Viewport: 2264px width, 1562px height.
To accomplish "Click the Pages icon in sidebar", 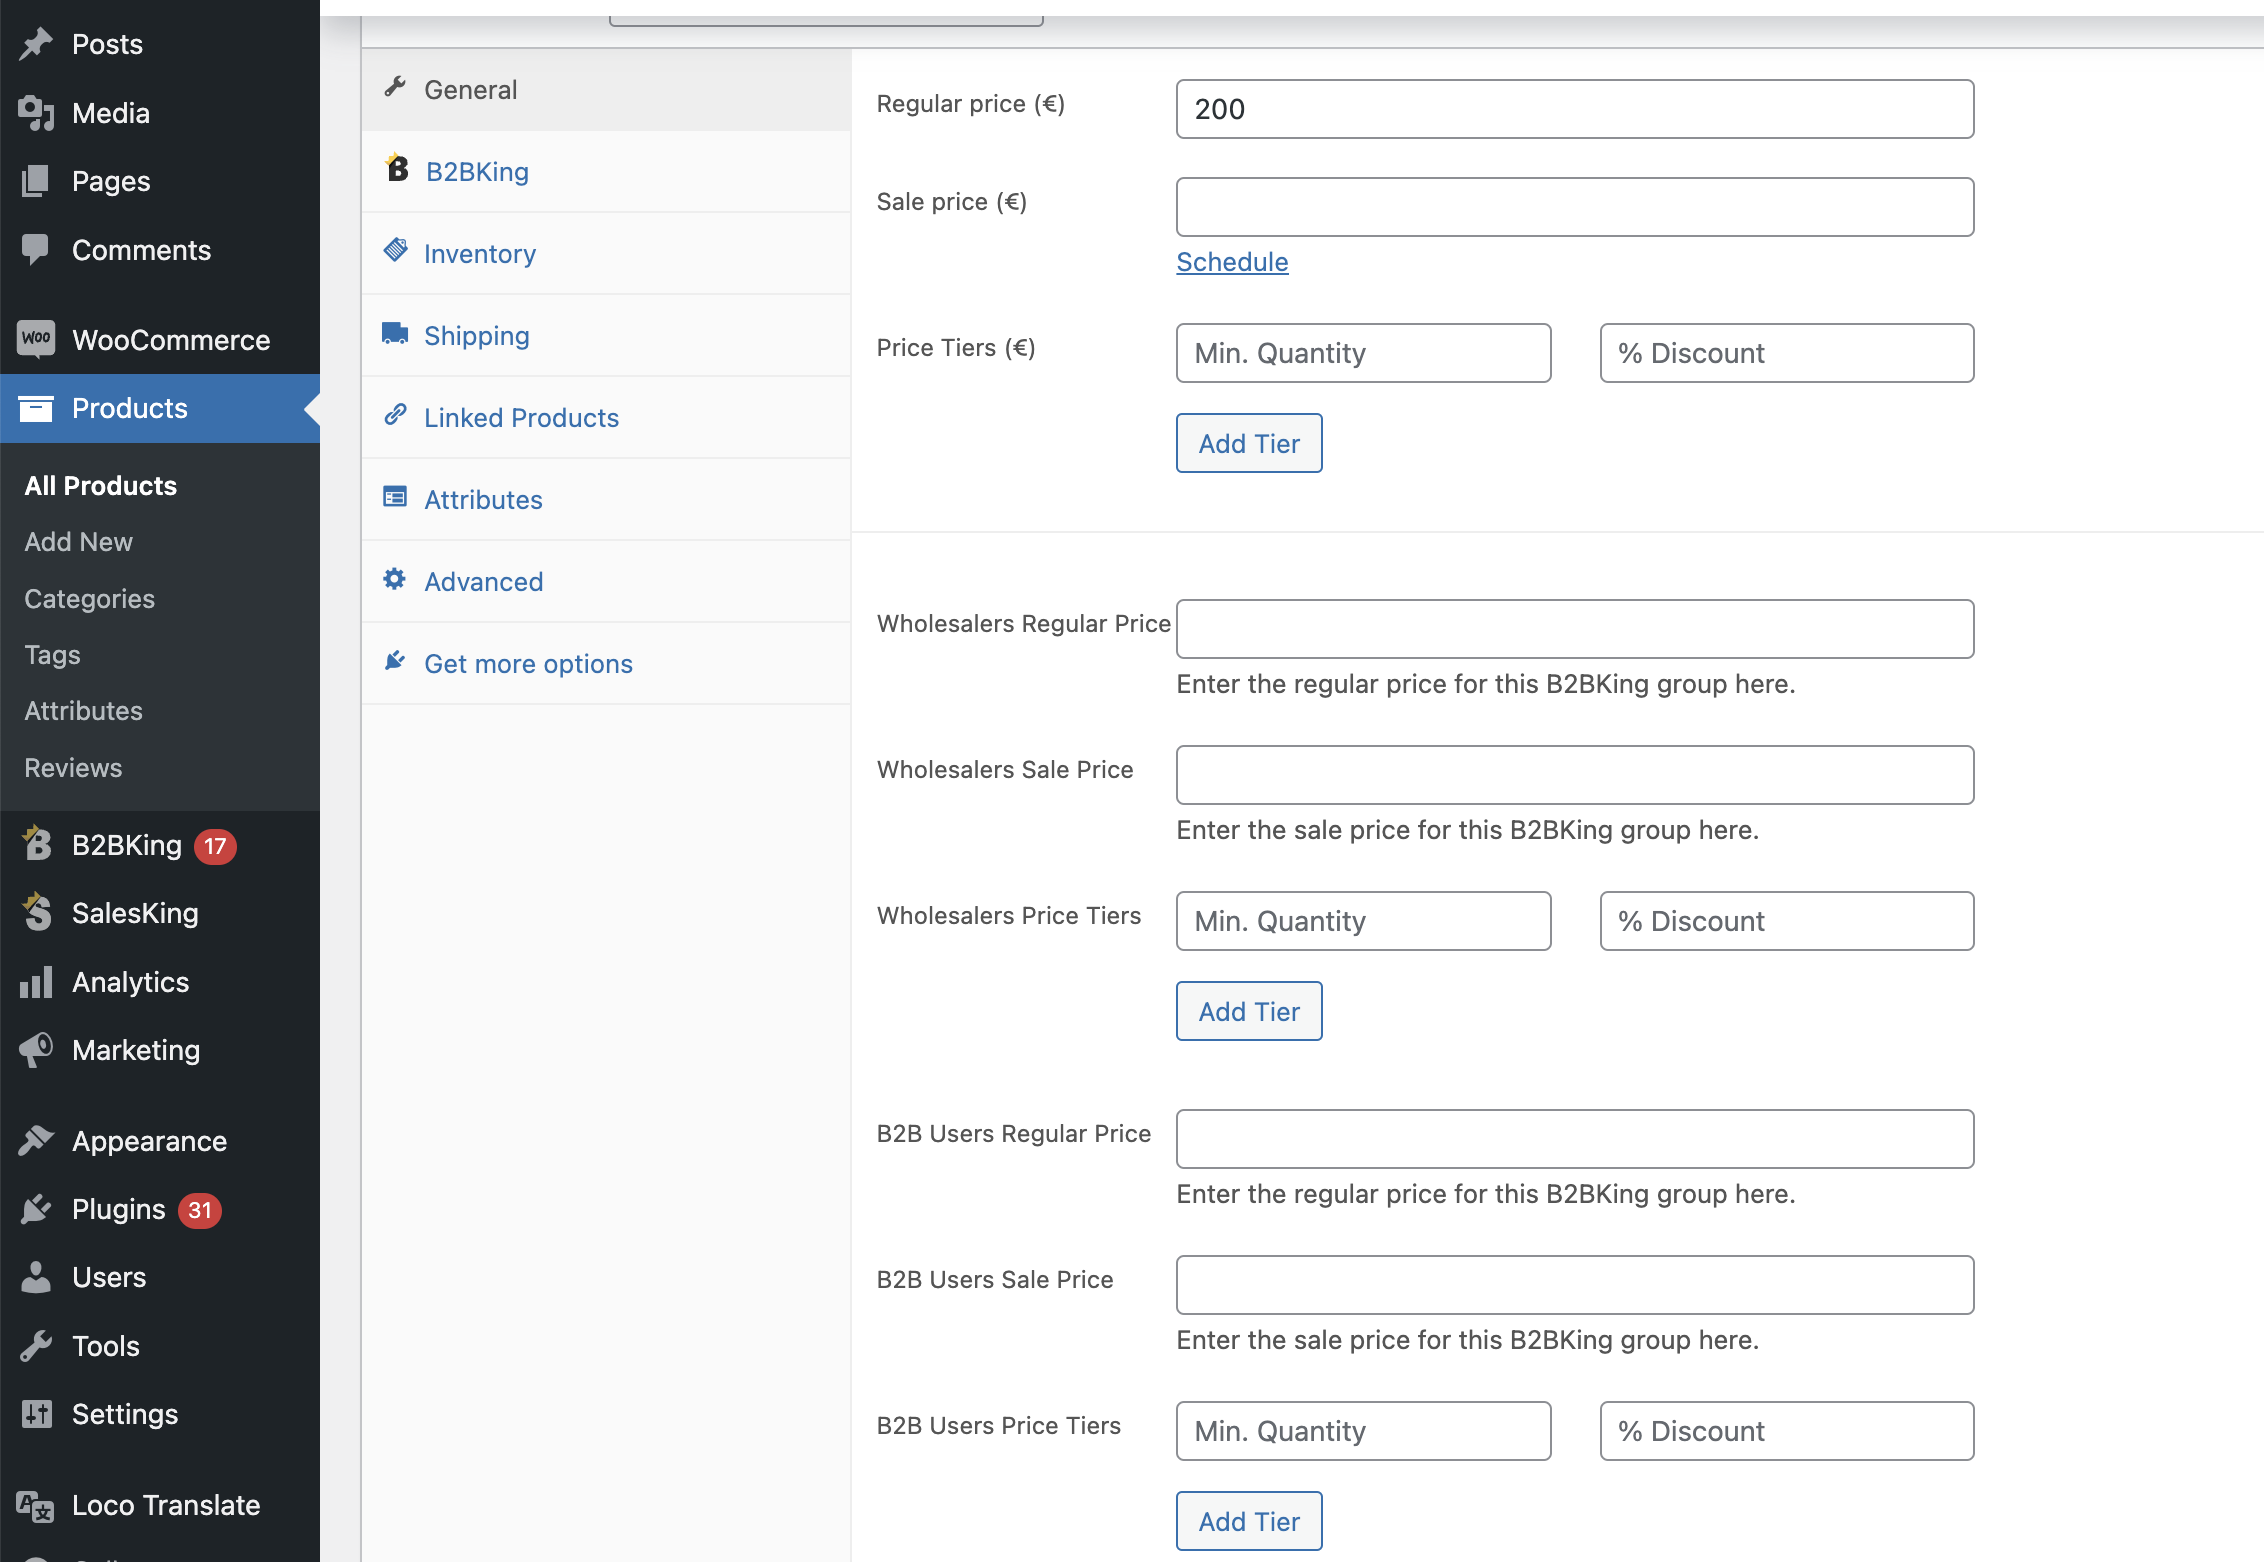I will (36, 181).
